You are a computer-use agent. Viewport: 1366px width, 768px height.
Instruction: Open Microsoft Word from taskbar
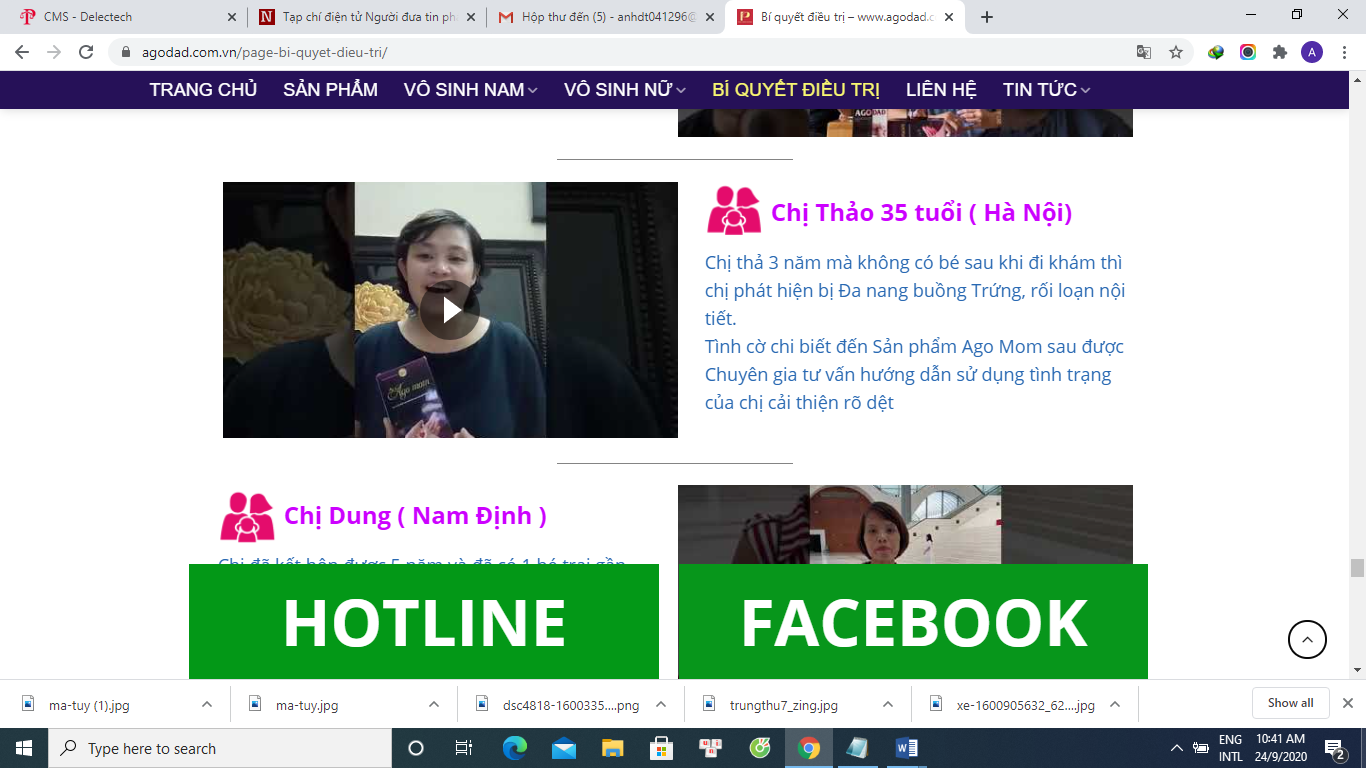907,748
